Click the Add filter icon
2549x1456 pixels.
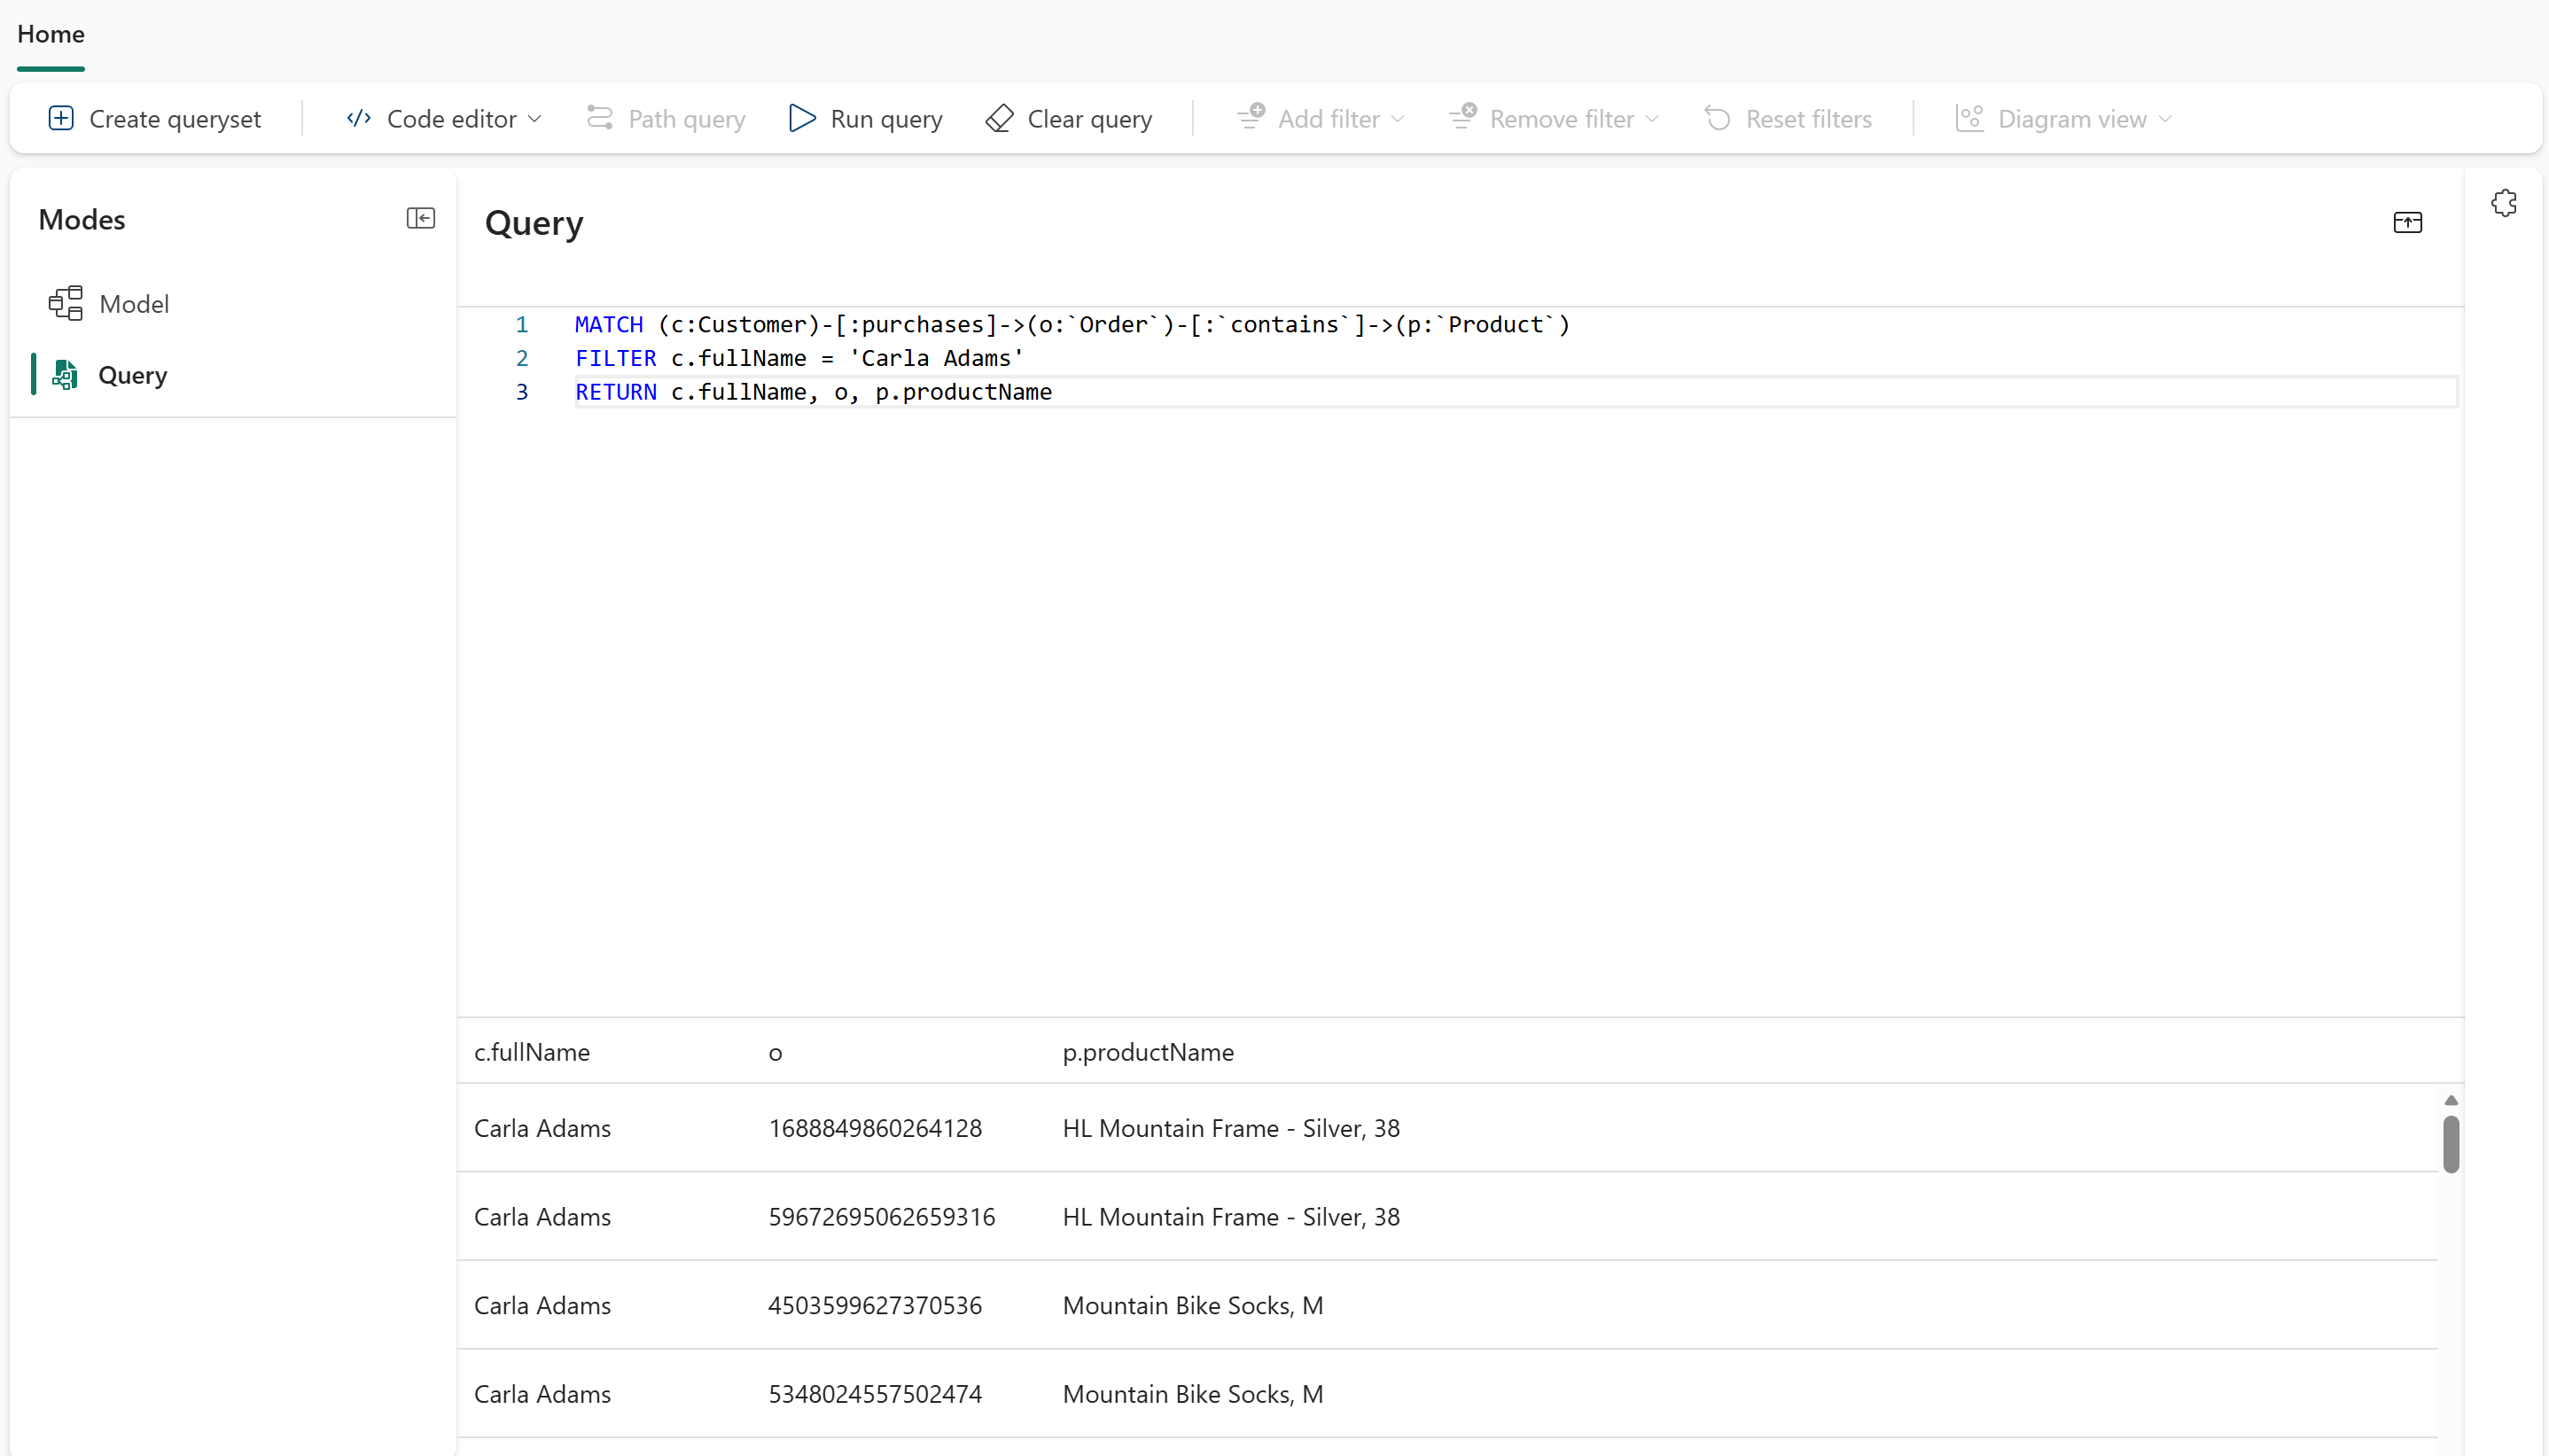(1251, 117)
